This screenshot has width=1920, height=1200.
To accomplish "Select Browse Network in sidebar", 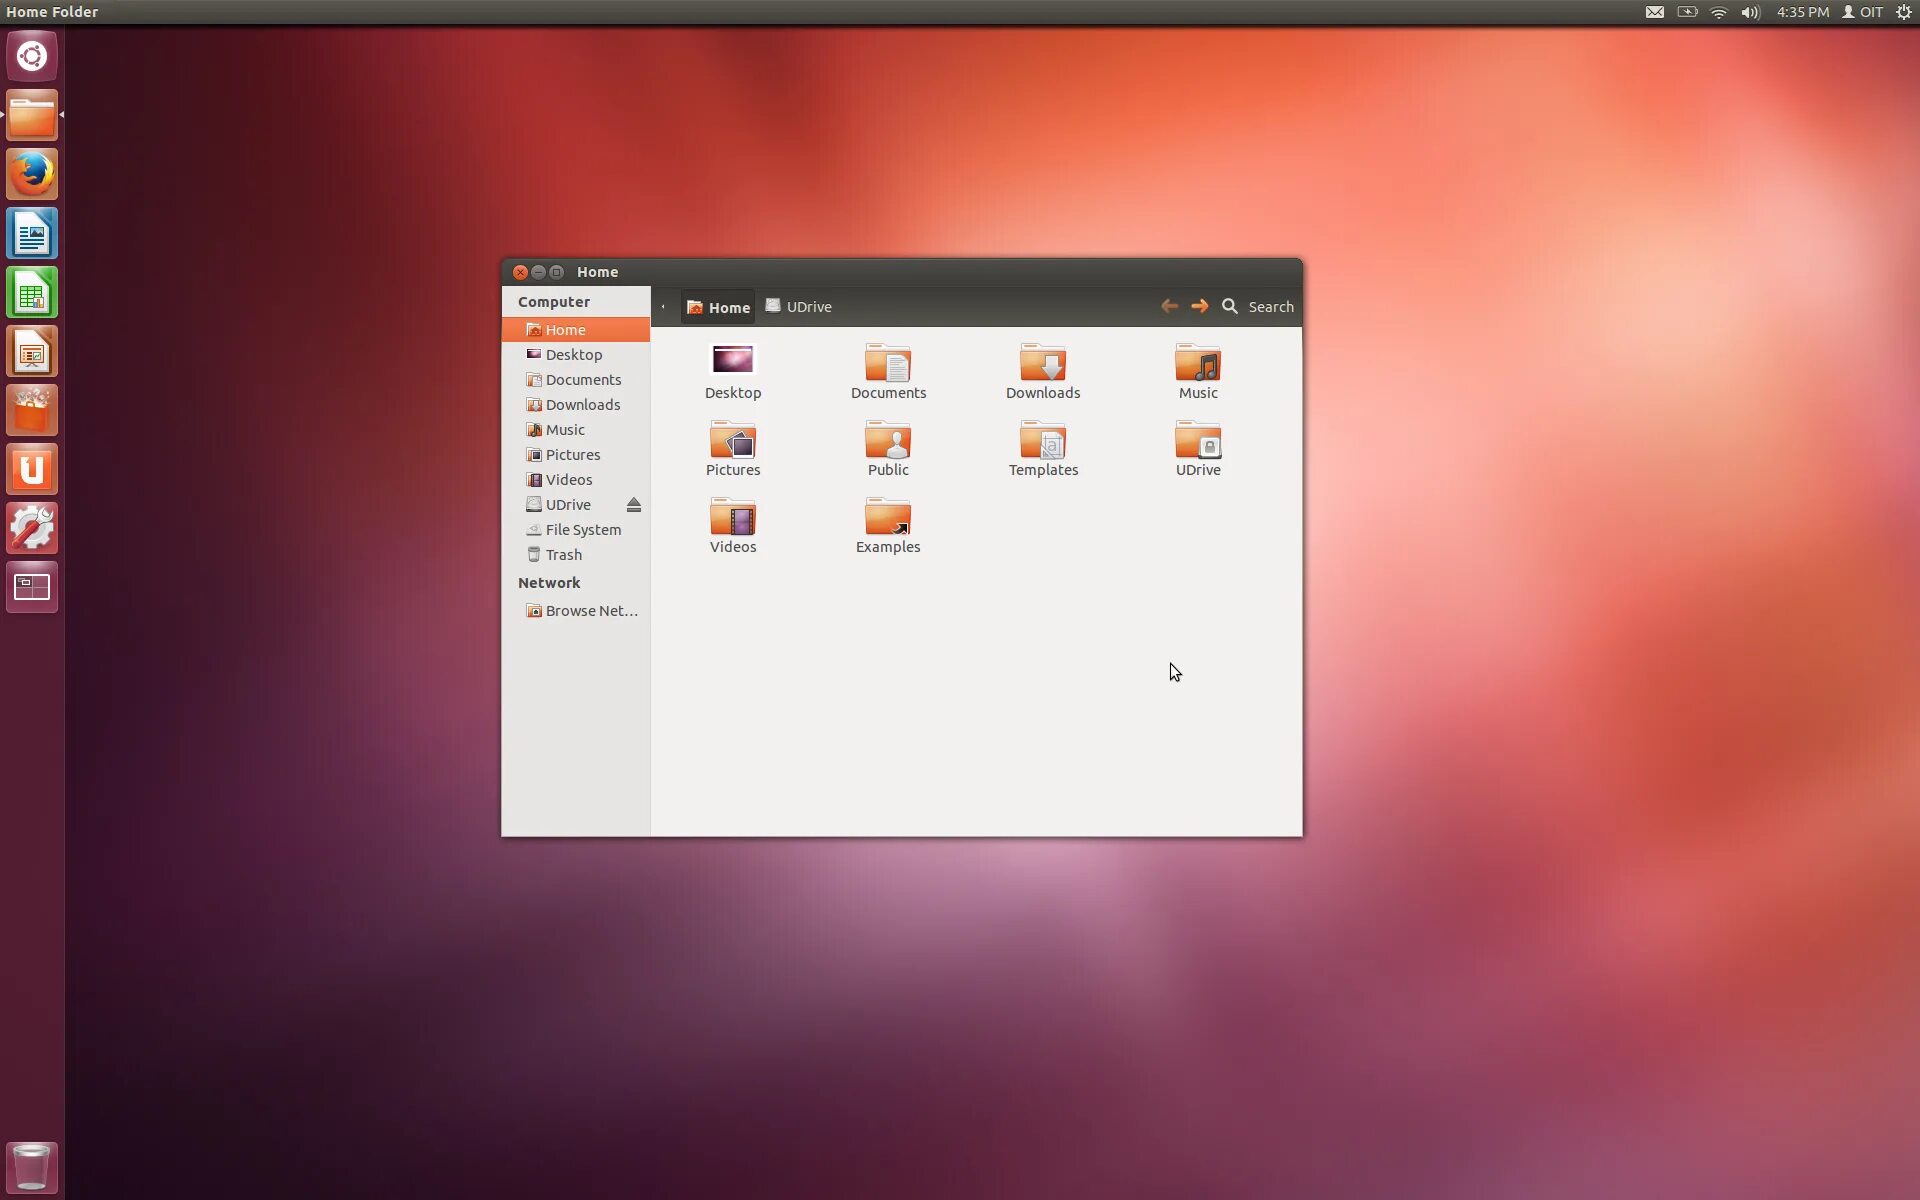I will click(590, 611).
